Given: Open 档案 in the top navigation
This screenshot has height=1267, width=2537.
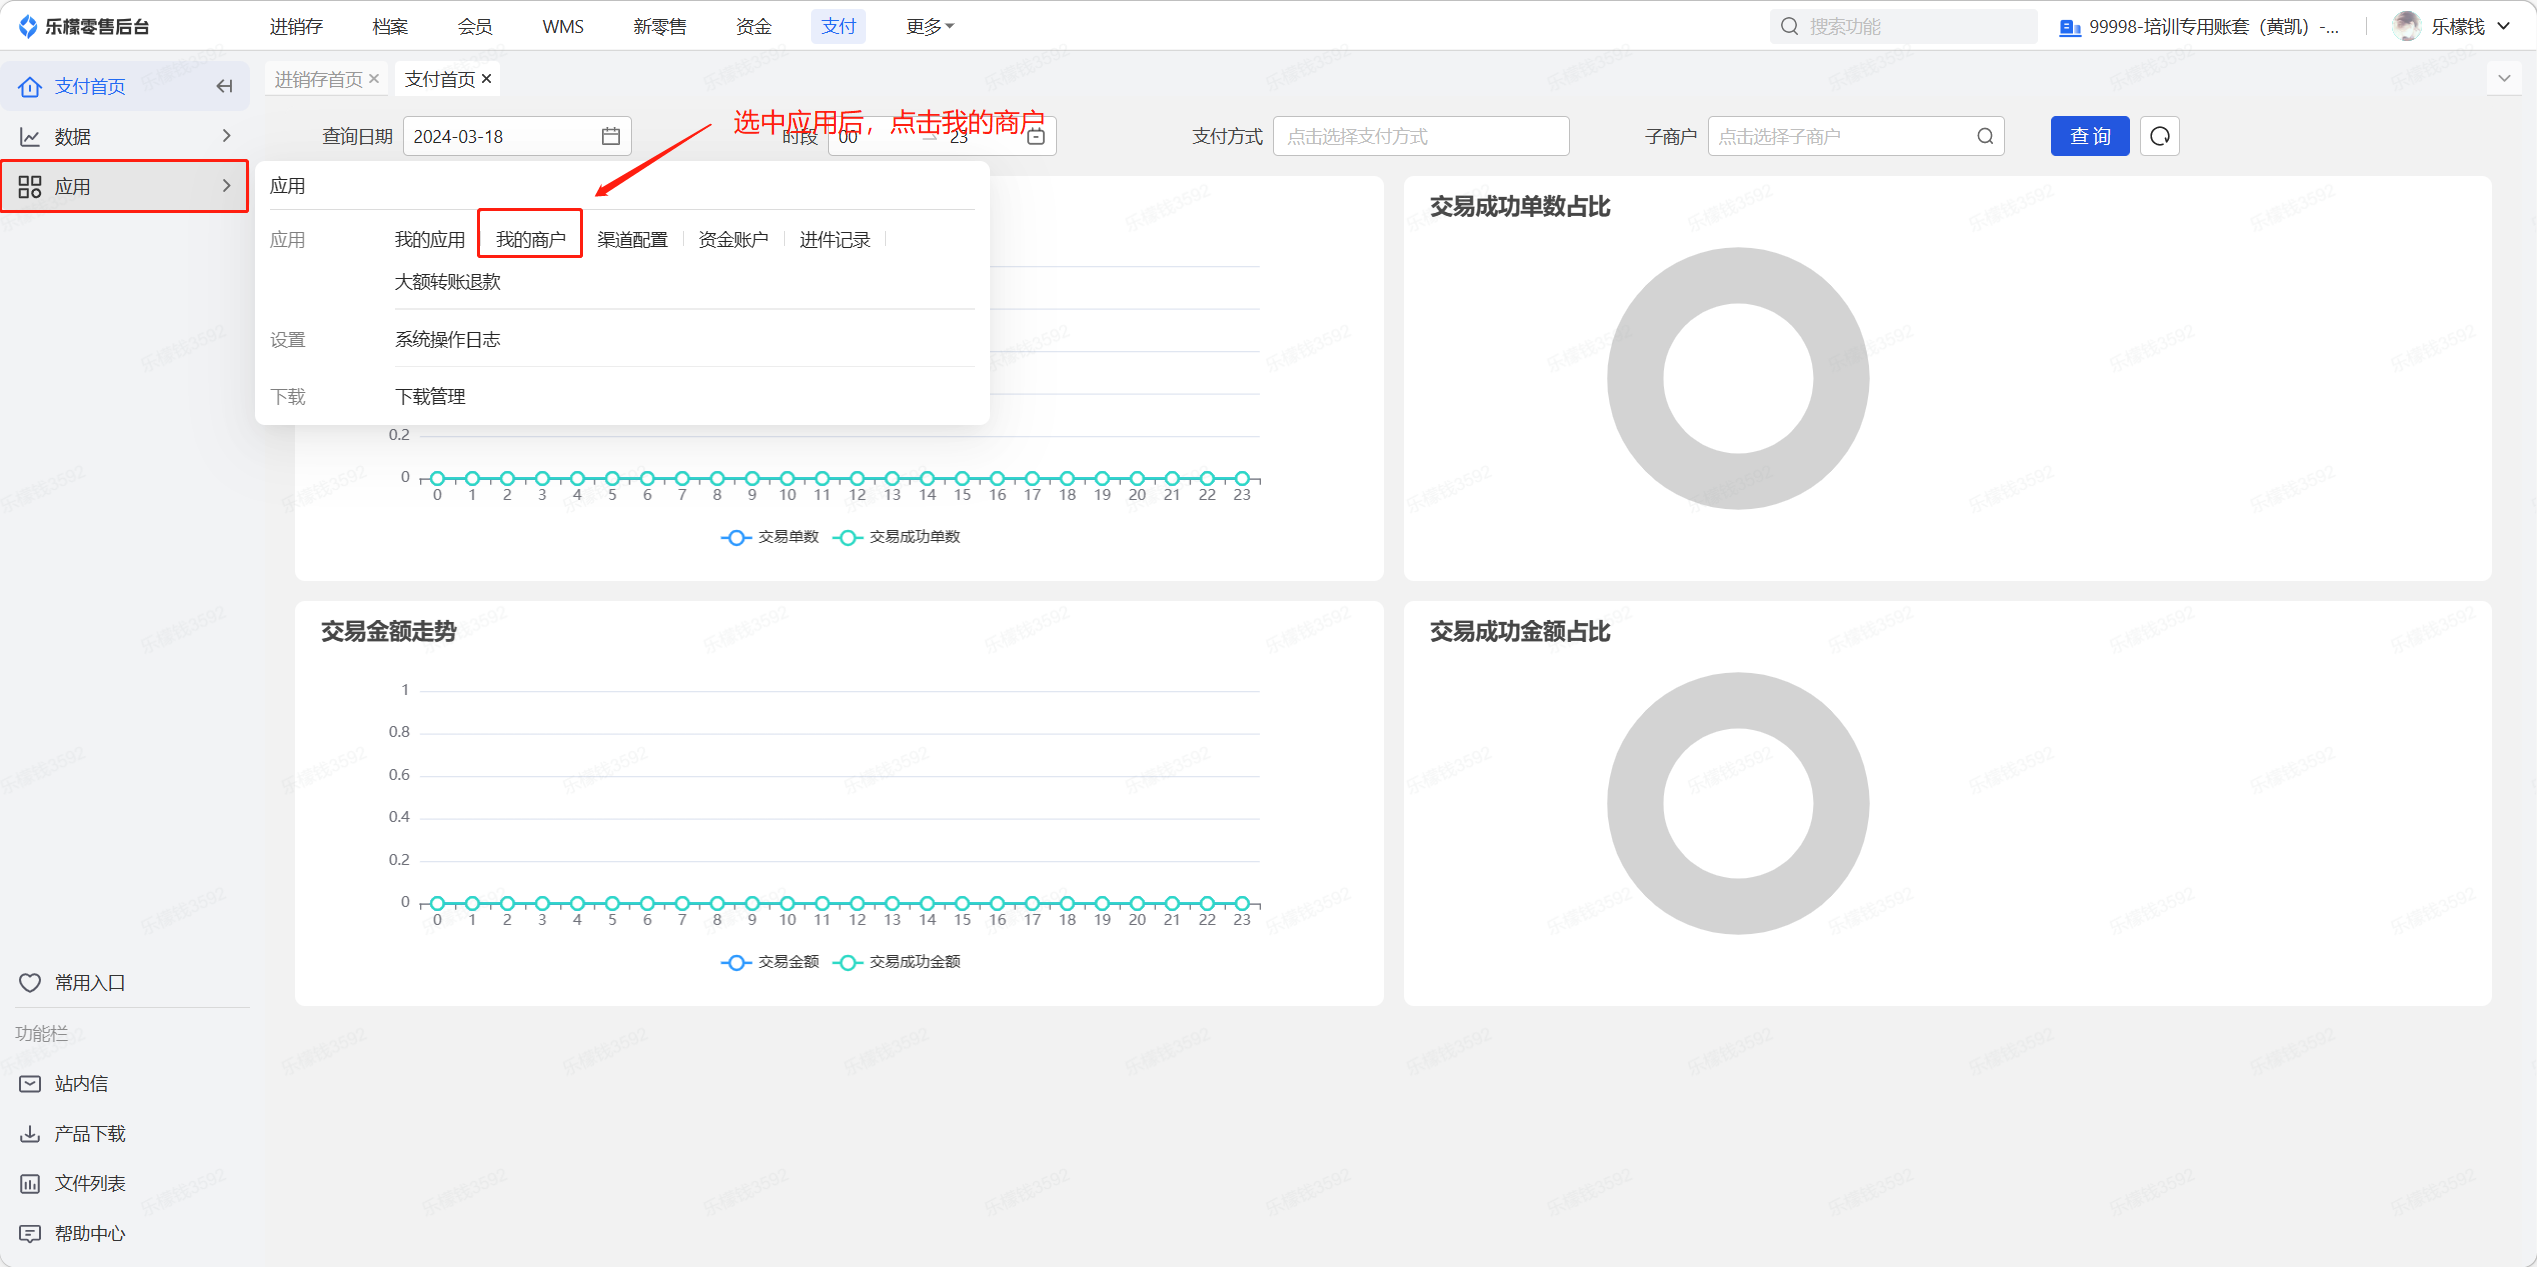Looking at the screenshot, I should pos(390,27).
